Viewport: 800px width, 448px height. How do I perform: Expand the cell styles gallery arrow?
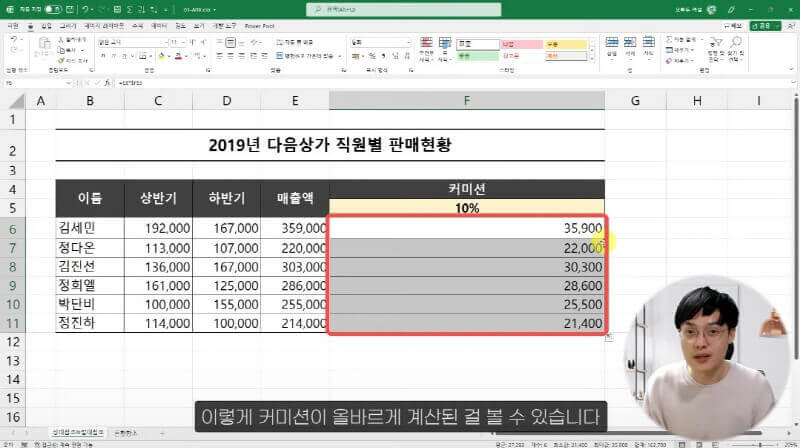coord(592,60)
